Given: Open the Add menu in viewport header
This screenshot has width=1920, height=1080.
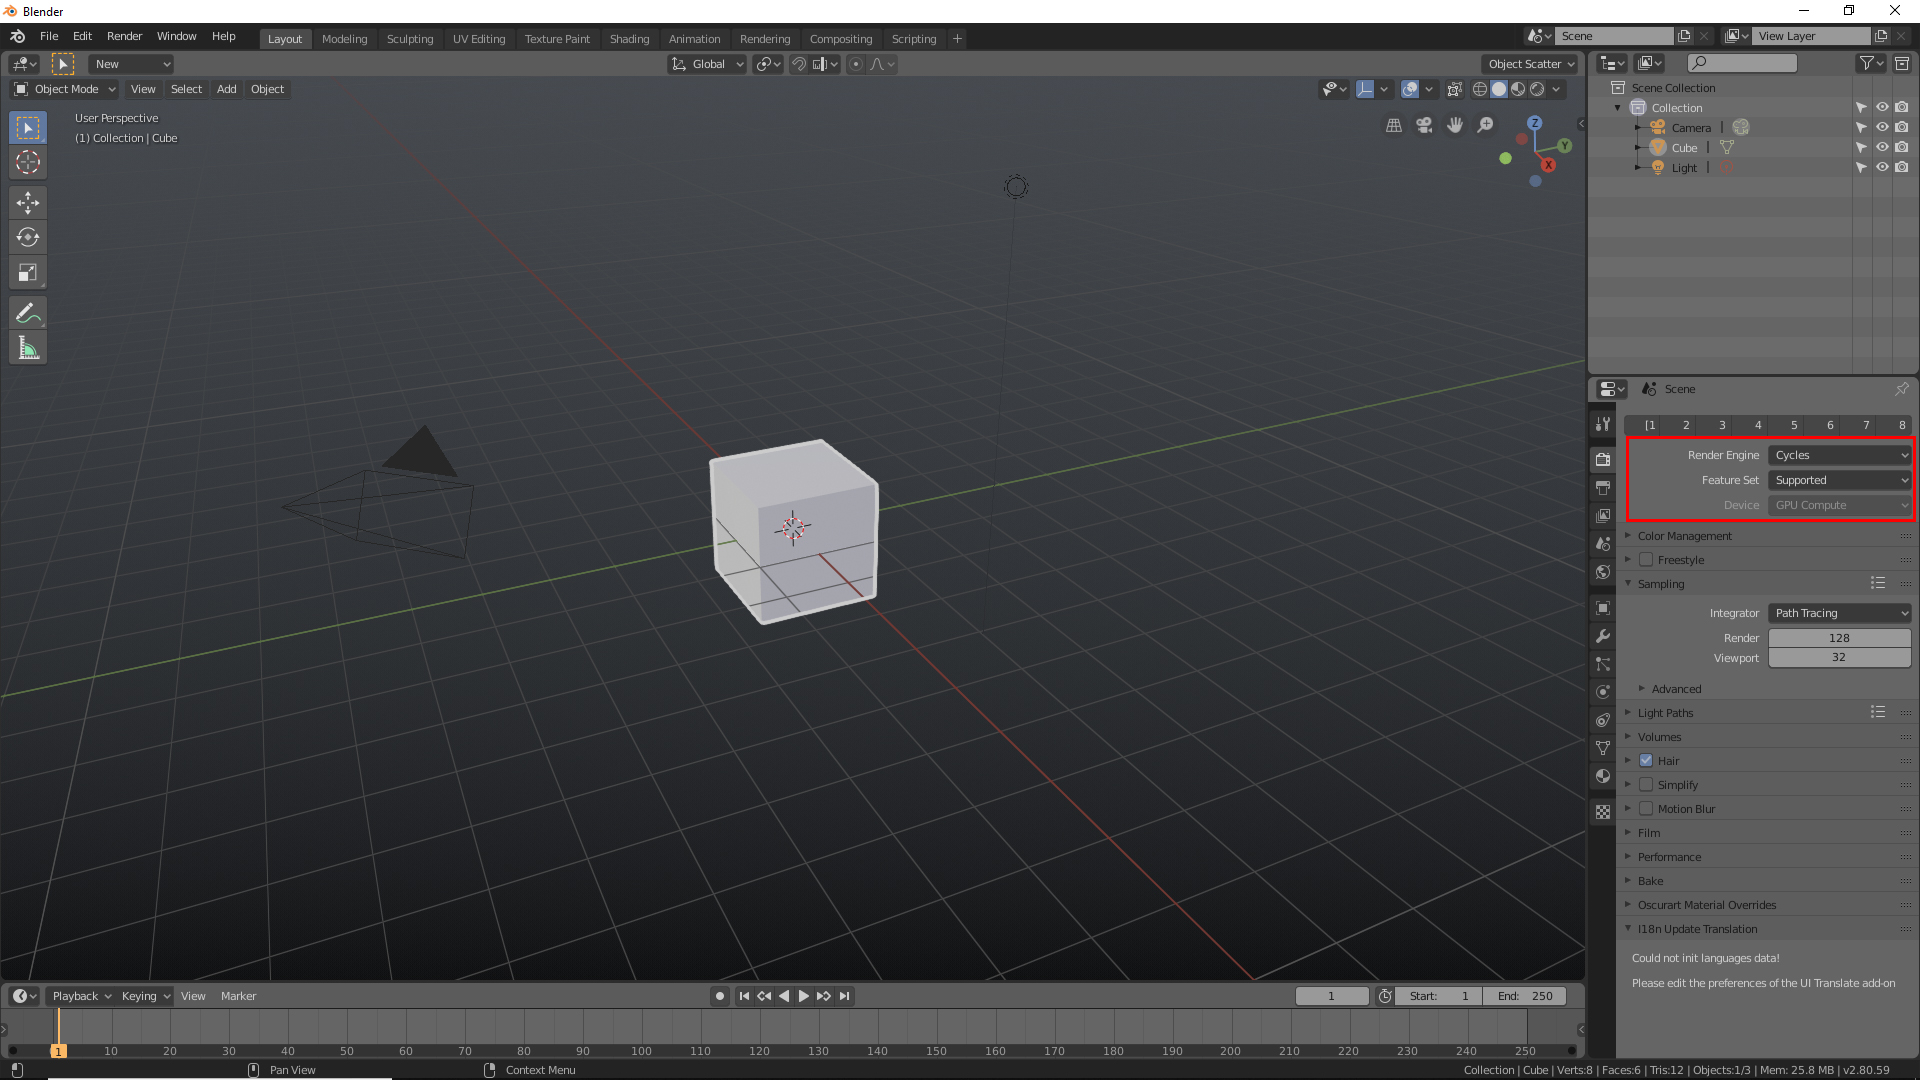Looking at the screenshot, I should (227, 89).
